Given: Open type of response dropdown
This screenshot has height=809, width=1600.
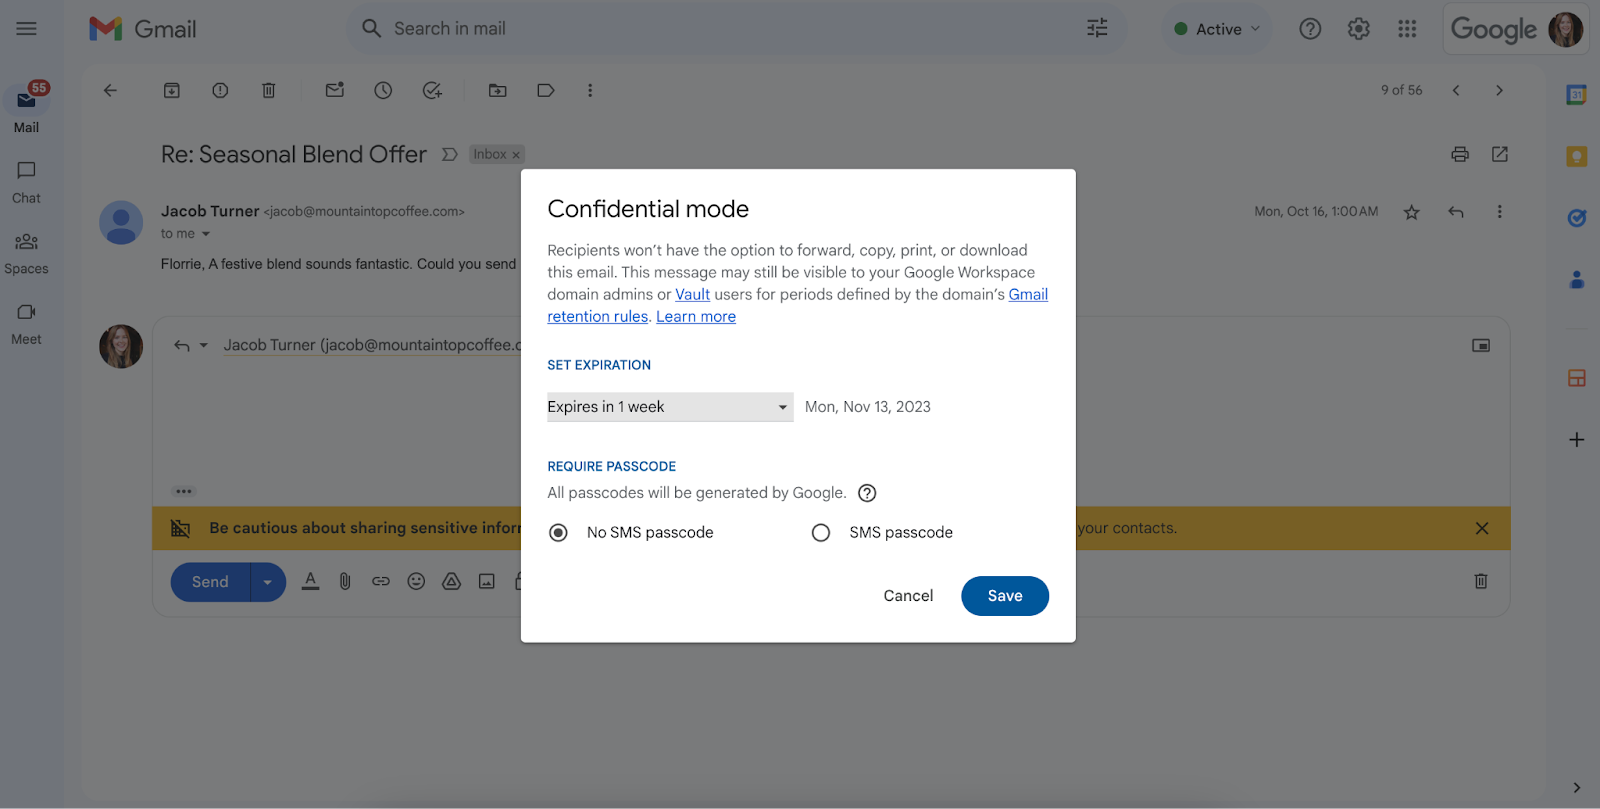Looking at the screenshot, I should [x=190, y=345].
